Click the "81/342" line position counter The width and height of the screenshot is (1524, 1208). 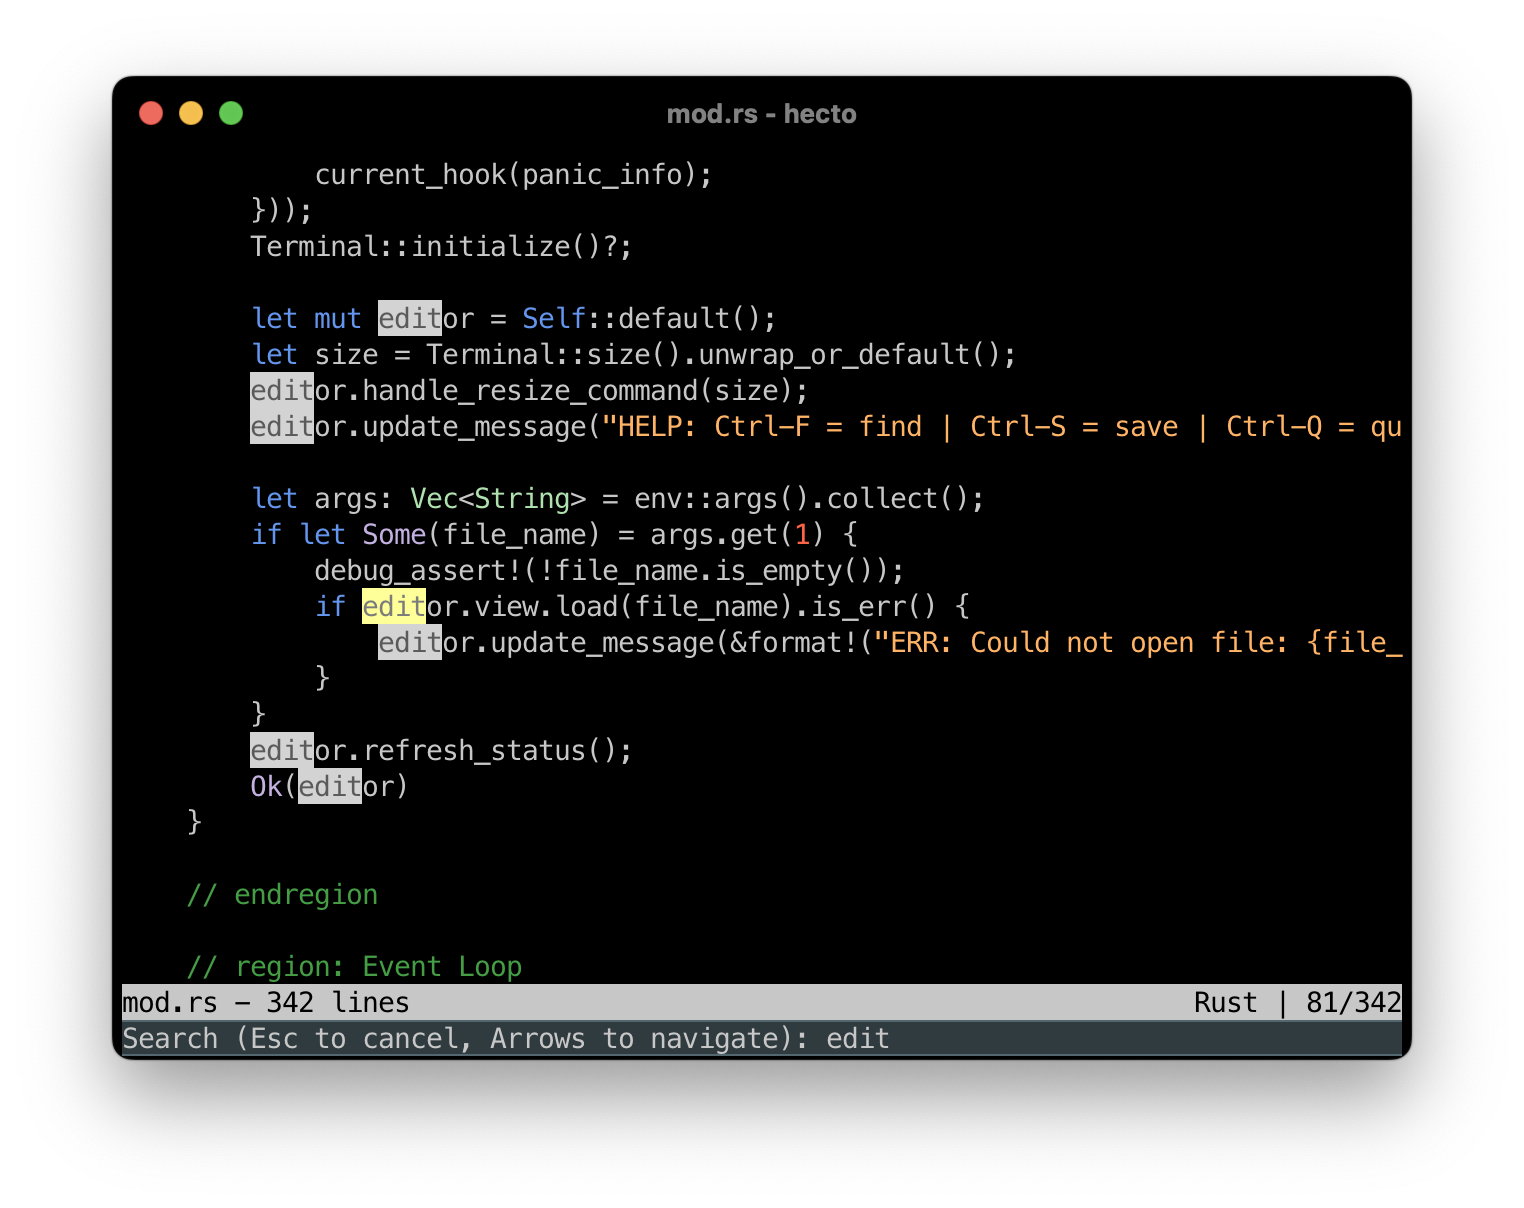coord(1352,1002)
